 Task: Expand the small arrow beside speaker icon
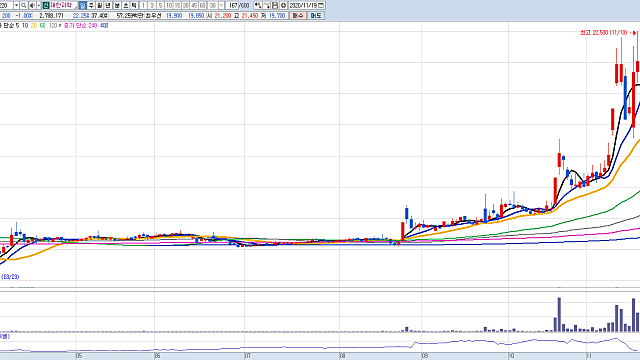pos(38,5)
